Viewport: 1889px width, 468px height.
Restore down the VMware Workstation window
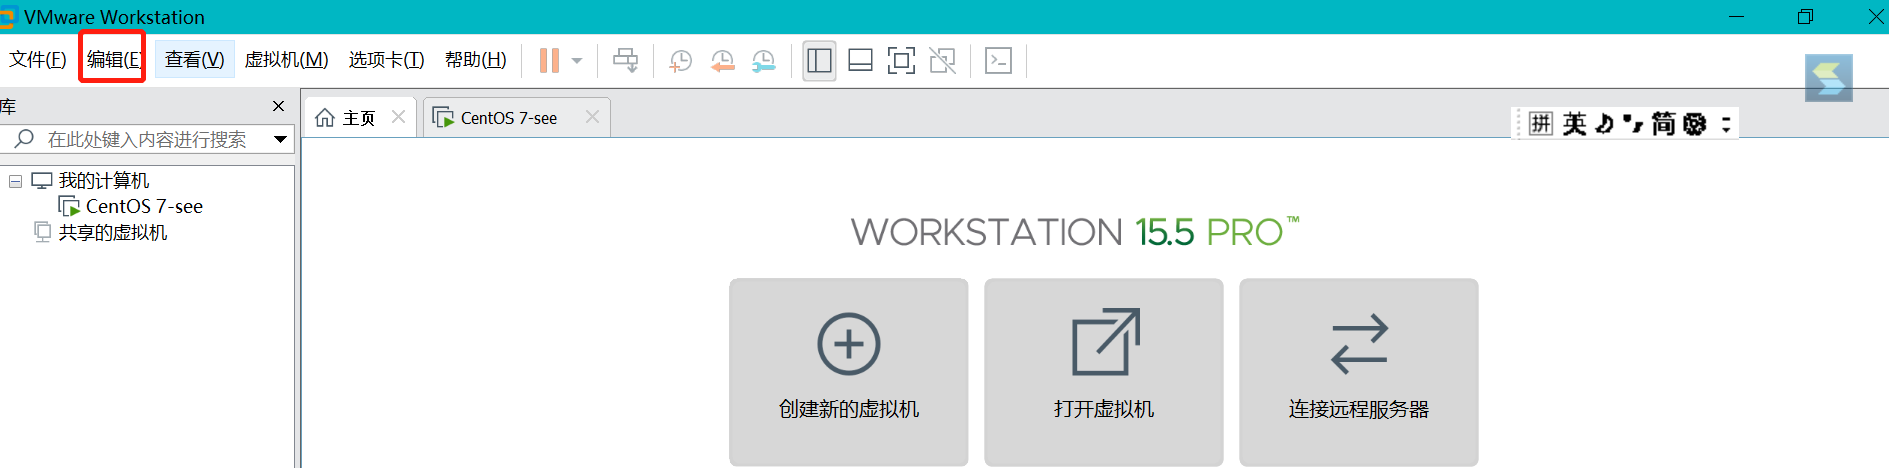[1805, 17]
